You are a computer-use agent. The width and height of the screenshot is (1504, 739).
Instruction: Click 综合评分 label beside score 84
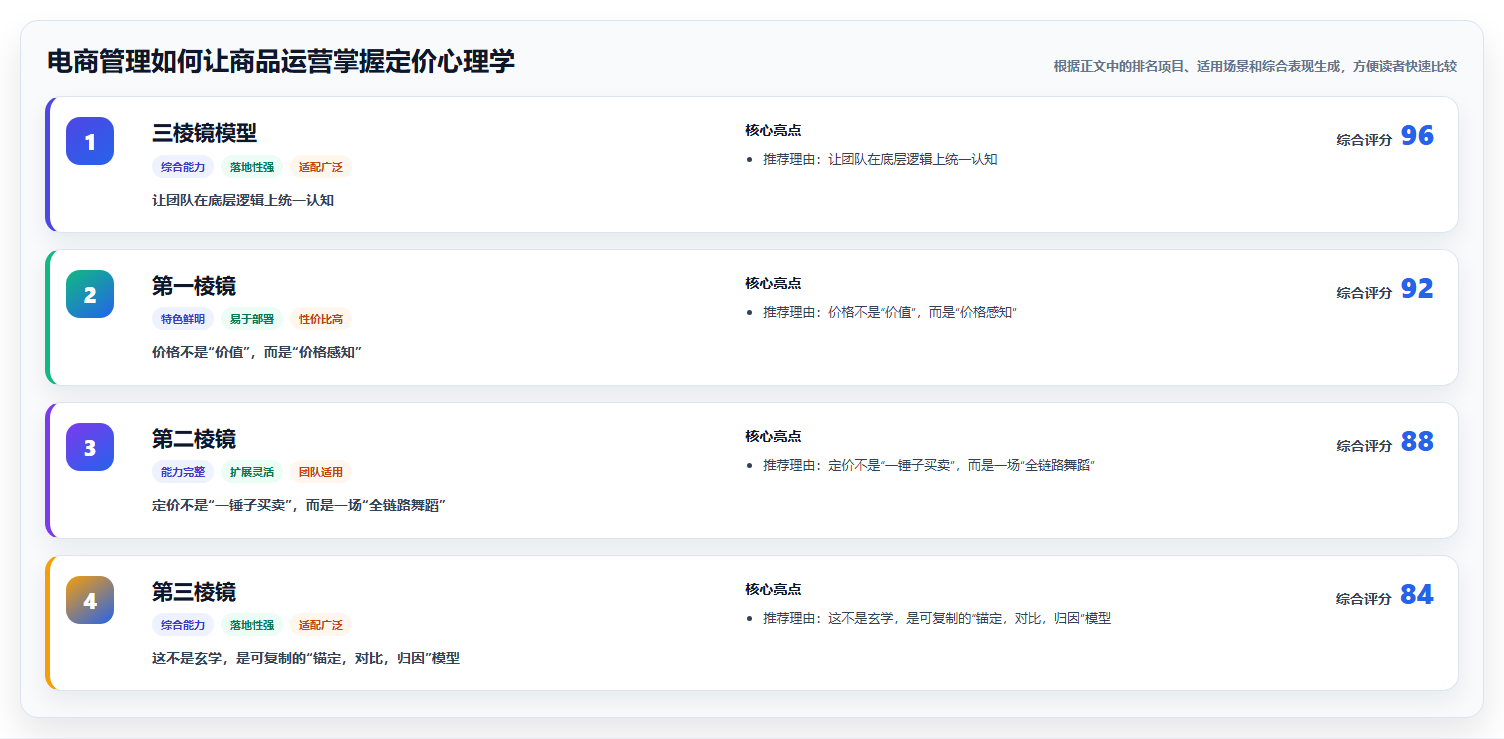click(x=1364, y=599)
